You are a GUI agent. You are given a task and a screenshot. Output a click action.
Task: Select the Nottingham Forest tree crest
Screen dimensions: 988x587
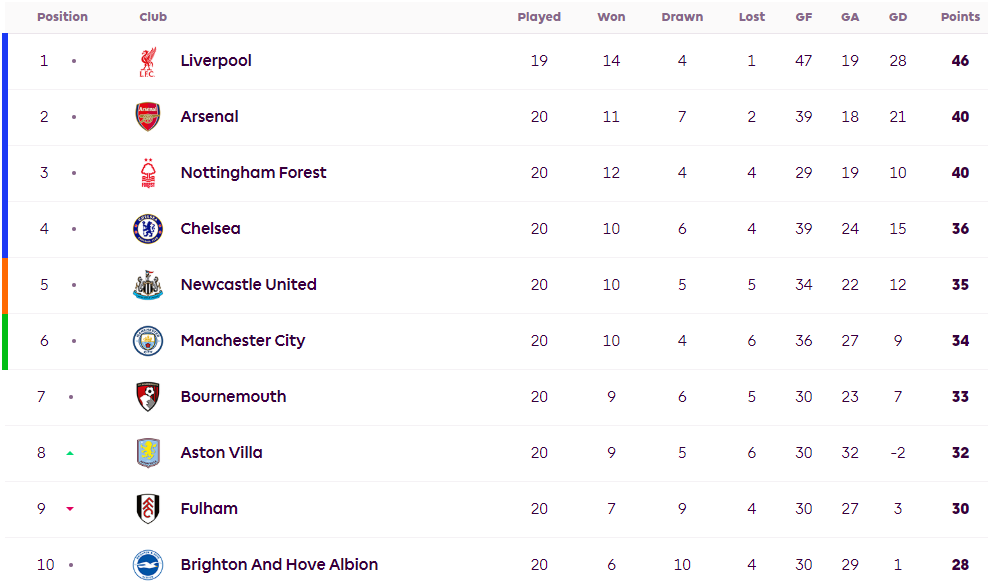[147, 173]
